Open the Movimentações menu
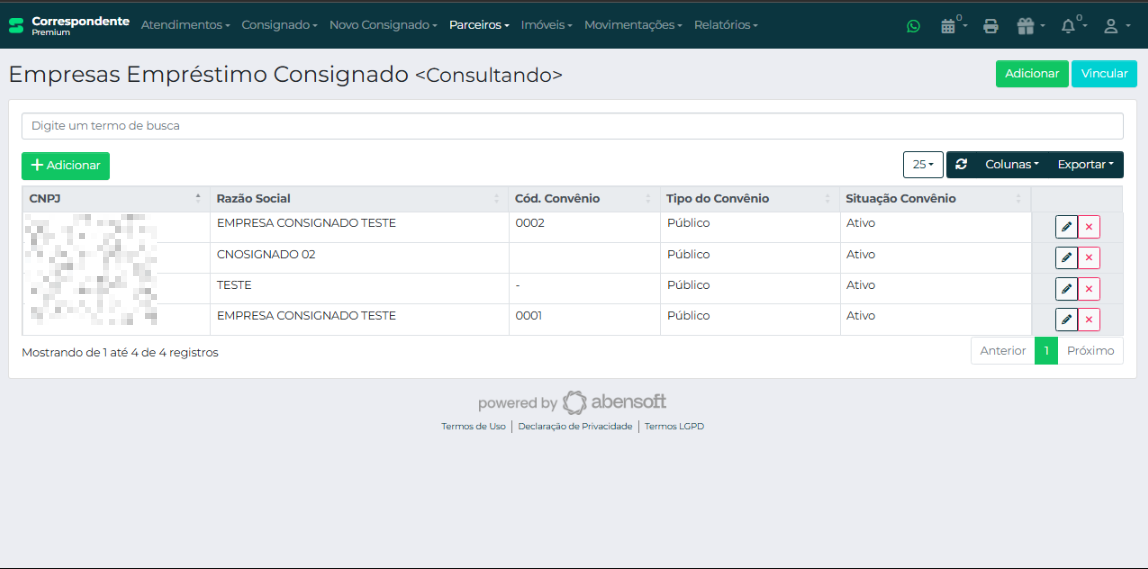The height and width of the screenshot is (569, 1148). point(633,25)
